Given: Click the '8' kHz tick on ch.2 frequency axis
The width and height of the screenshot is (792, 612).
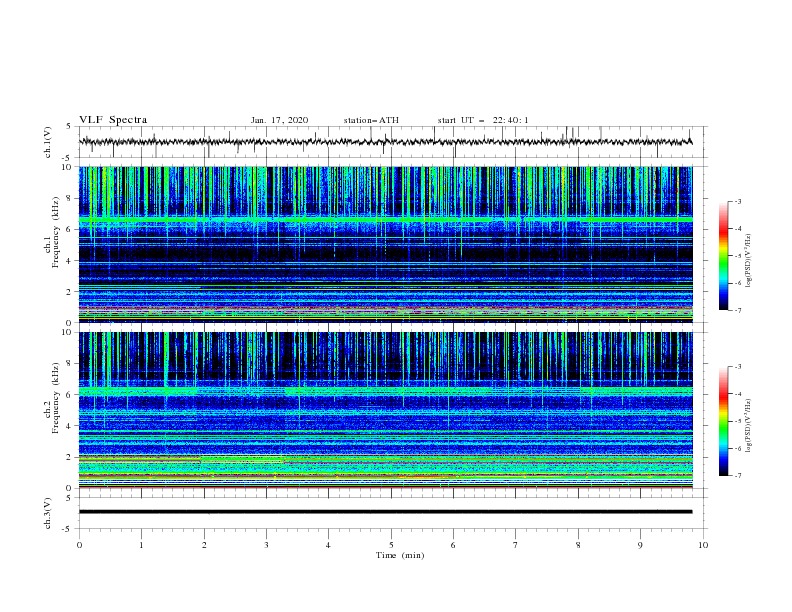Looking at the screenshot, I should point(70,364).
